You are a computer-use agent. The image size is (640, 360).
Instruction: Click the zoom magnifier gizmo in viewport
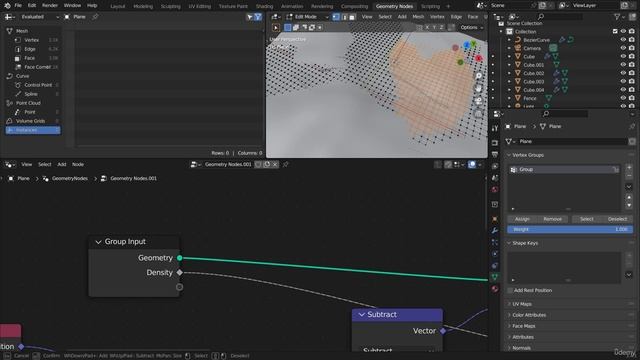click(478, 76)
